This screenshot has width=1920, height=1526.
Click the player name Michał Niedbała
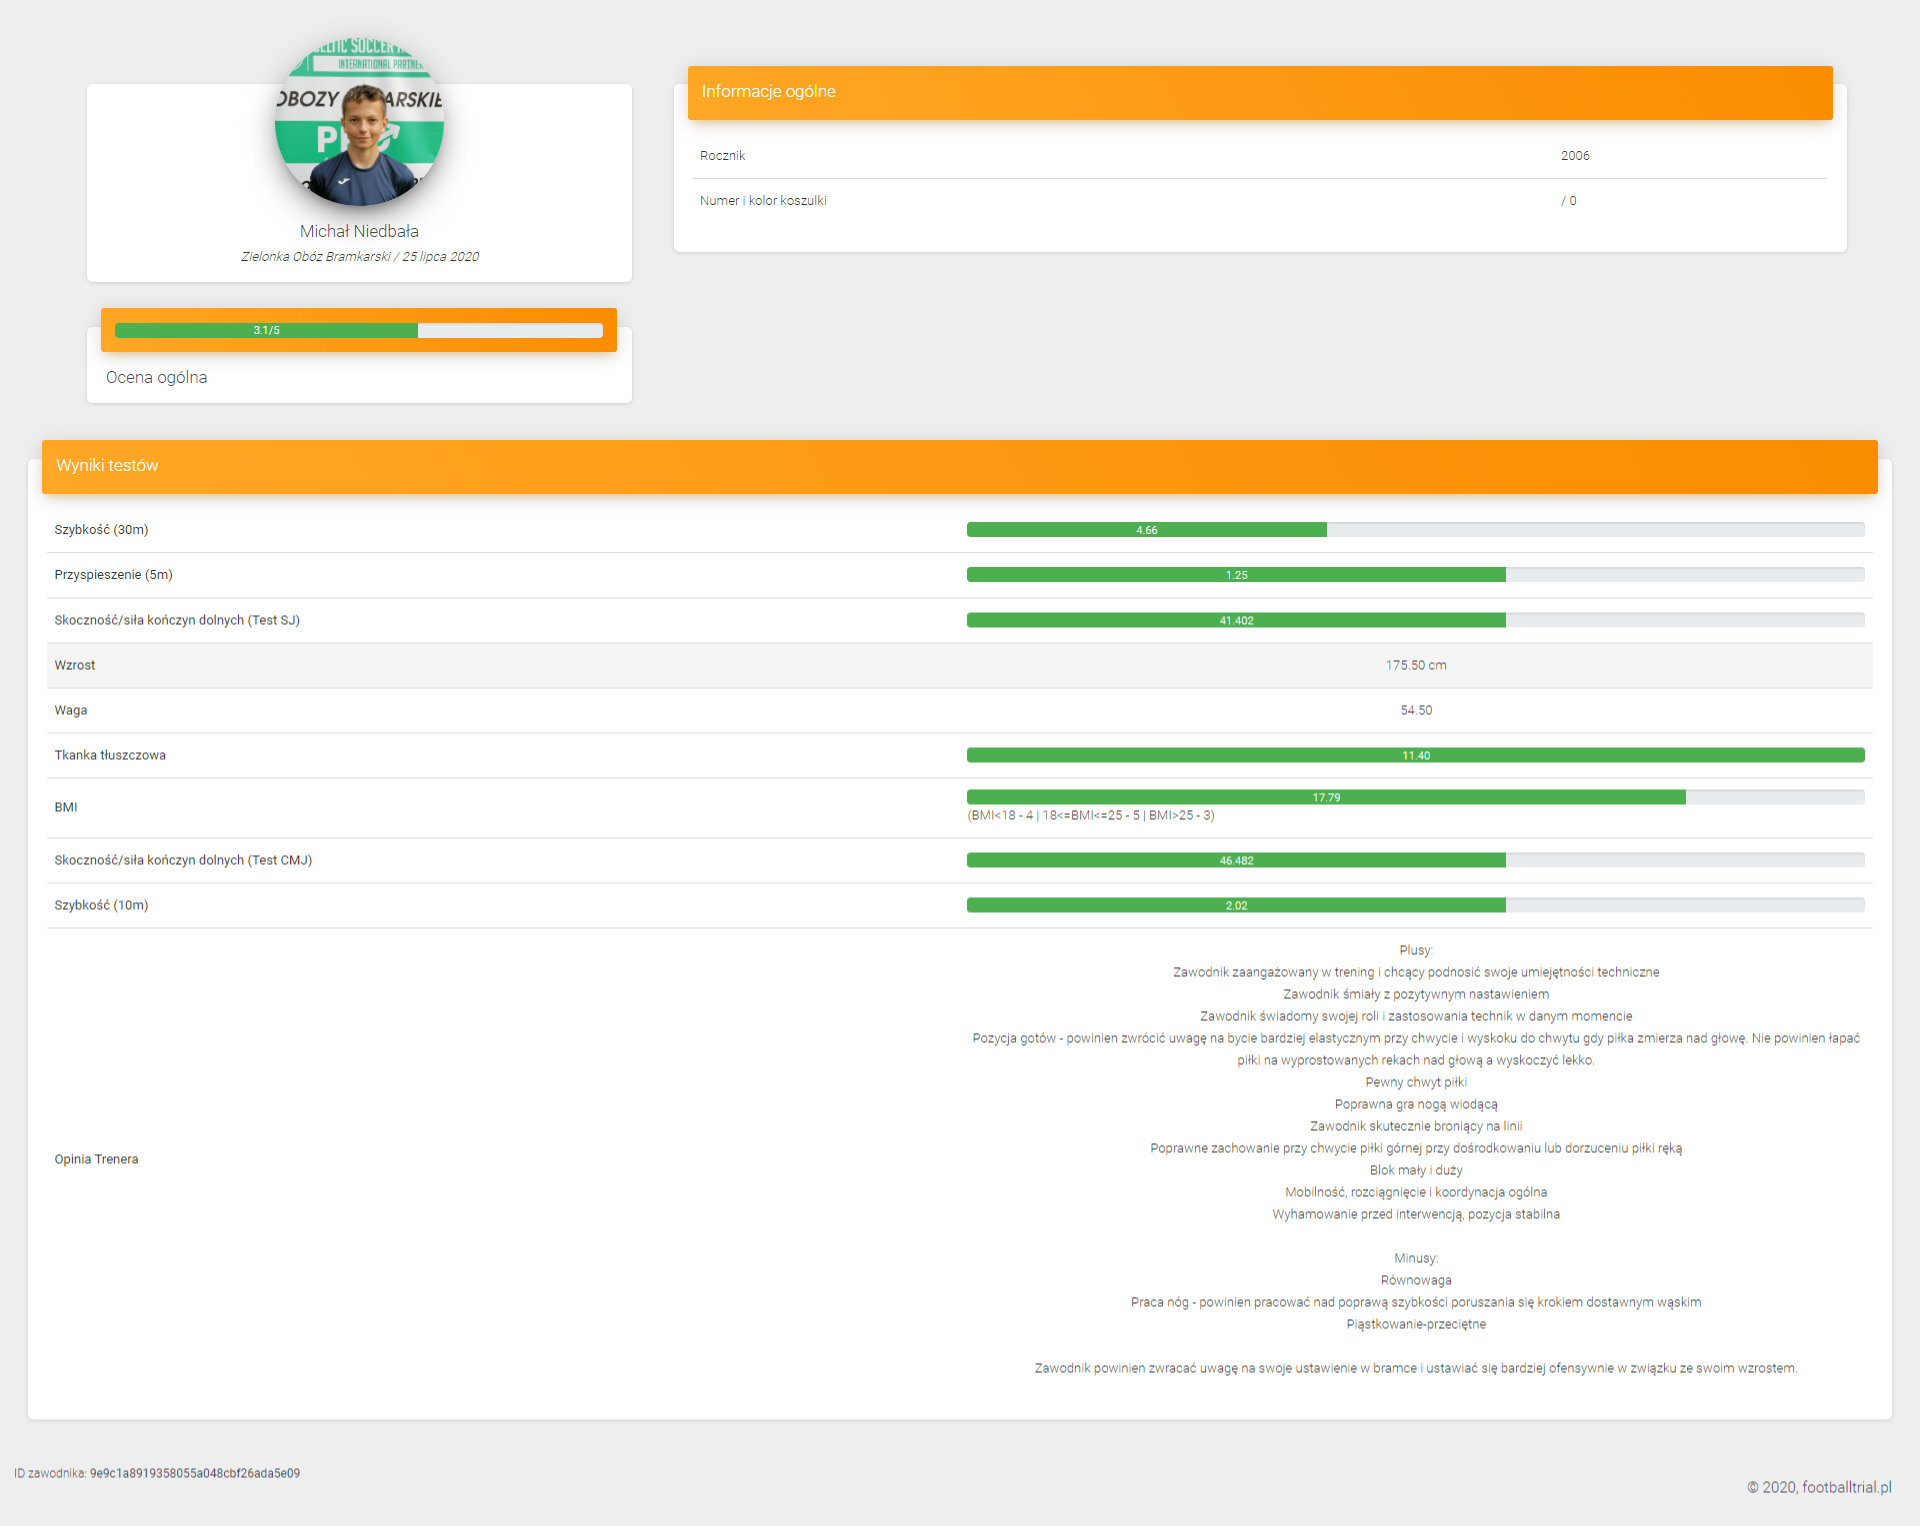tap(359, 231)
